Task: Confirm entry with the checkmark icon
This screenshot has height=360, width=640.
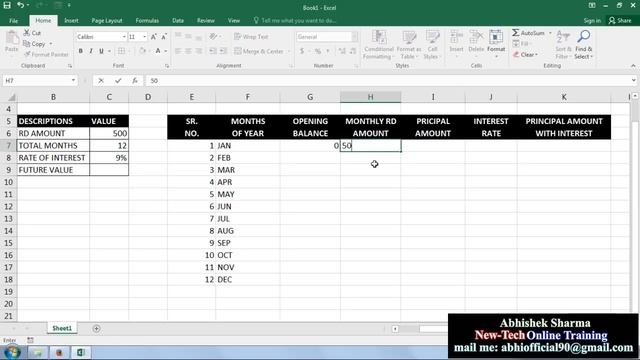Action: pyautogui.click(x=118, y=81)
